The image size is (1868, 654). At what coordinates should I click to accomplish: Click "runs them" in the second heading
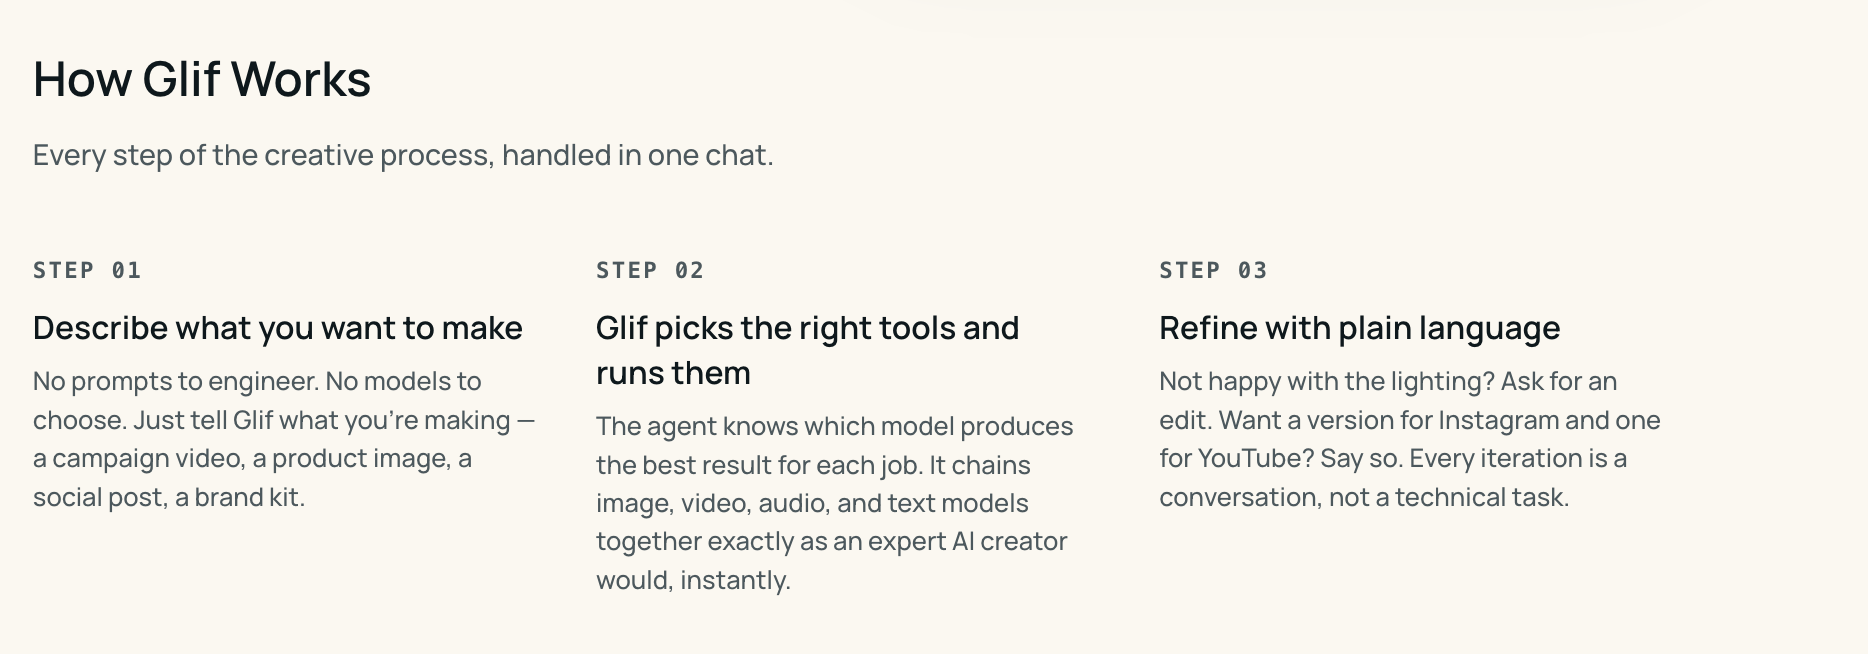click(x=673, y=373)
